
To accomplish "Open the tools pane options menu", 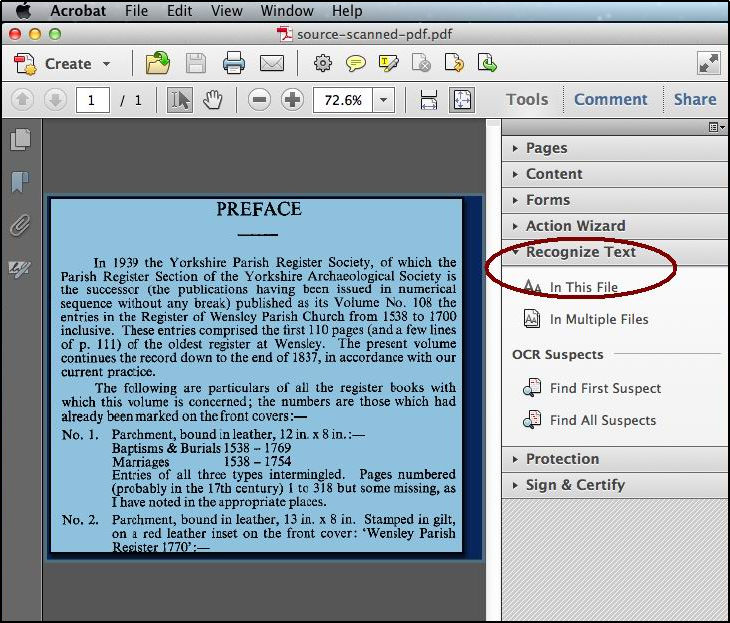I will [716, 127].
